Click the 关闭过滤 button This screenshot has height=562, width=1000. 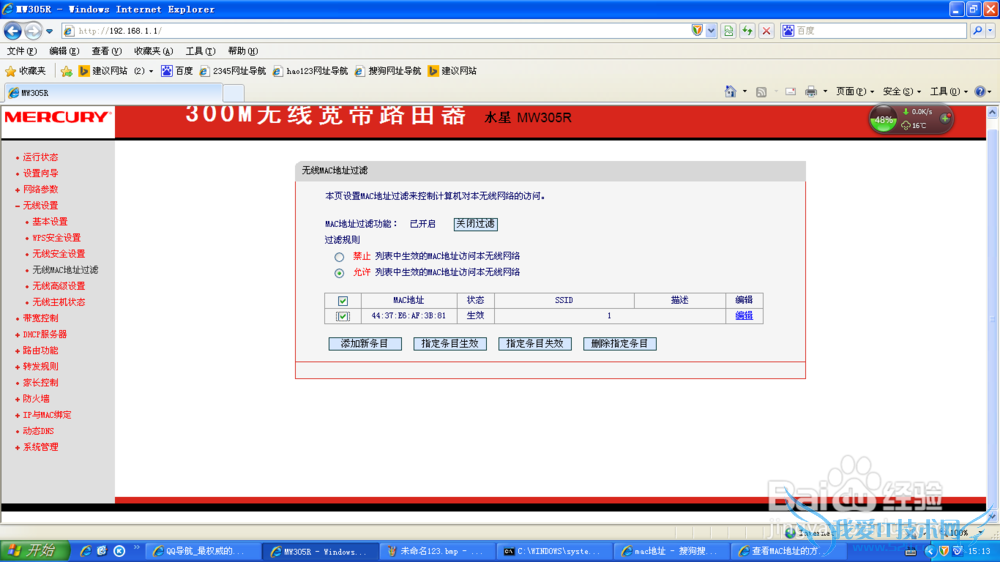coord(475,224)
